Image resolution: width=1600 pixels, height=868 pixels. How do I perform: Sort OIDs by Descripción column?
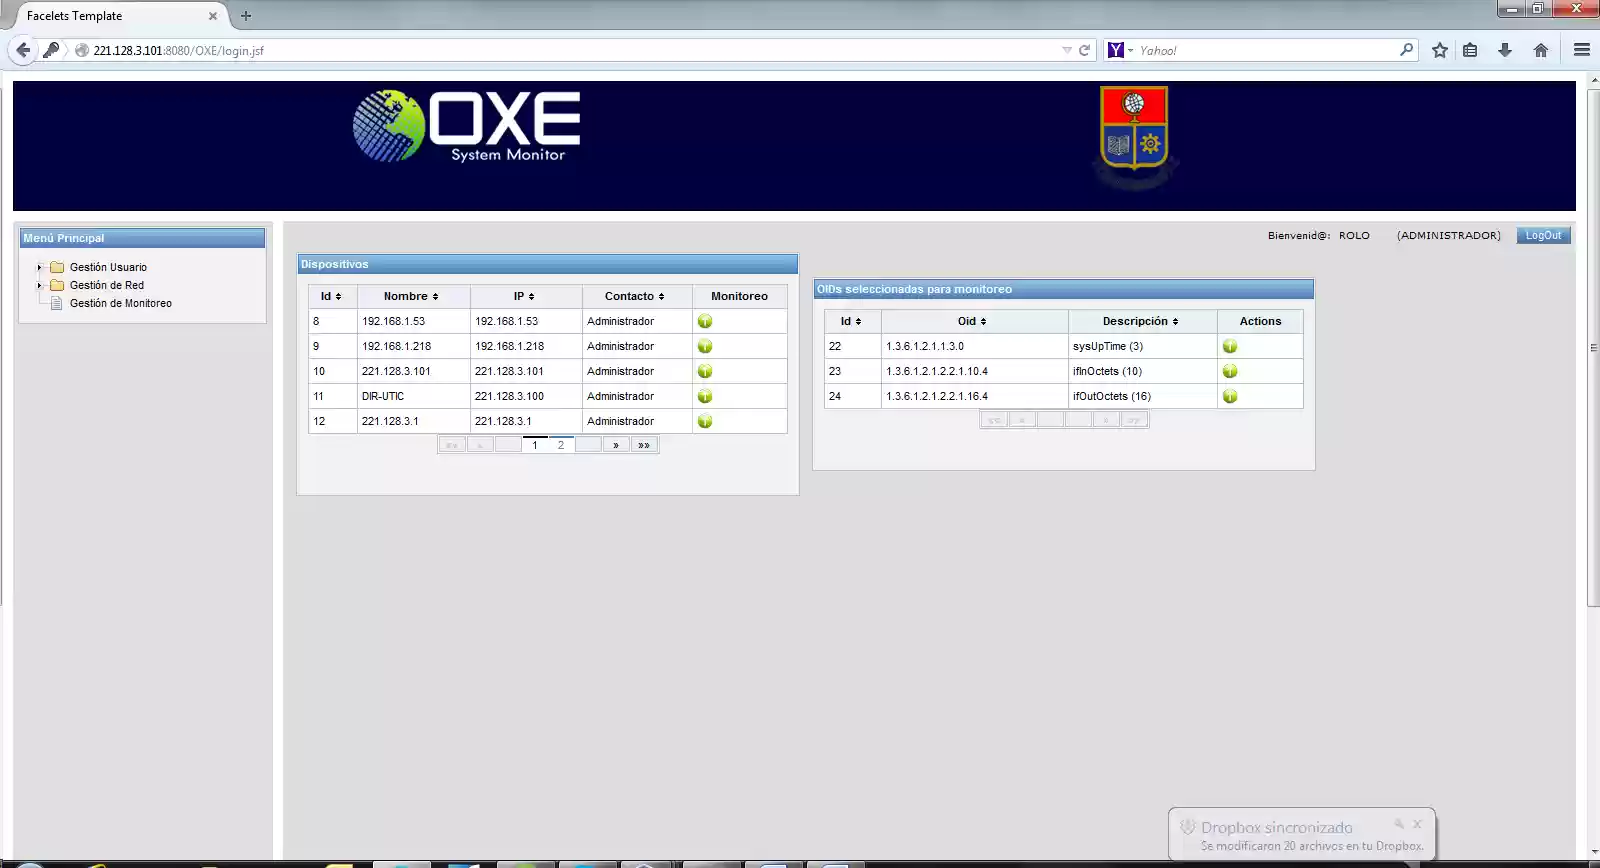1142,321
